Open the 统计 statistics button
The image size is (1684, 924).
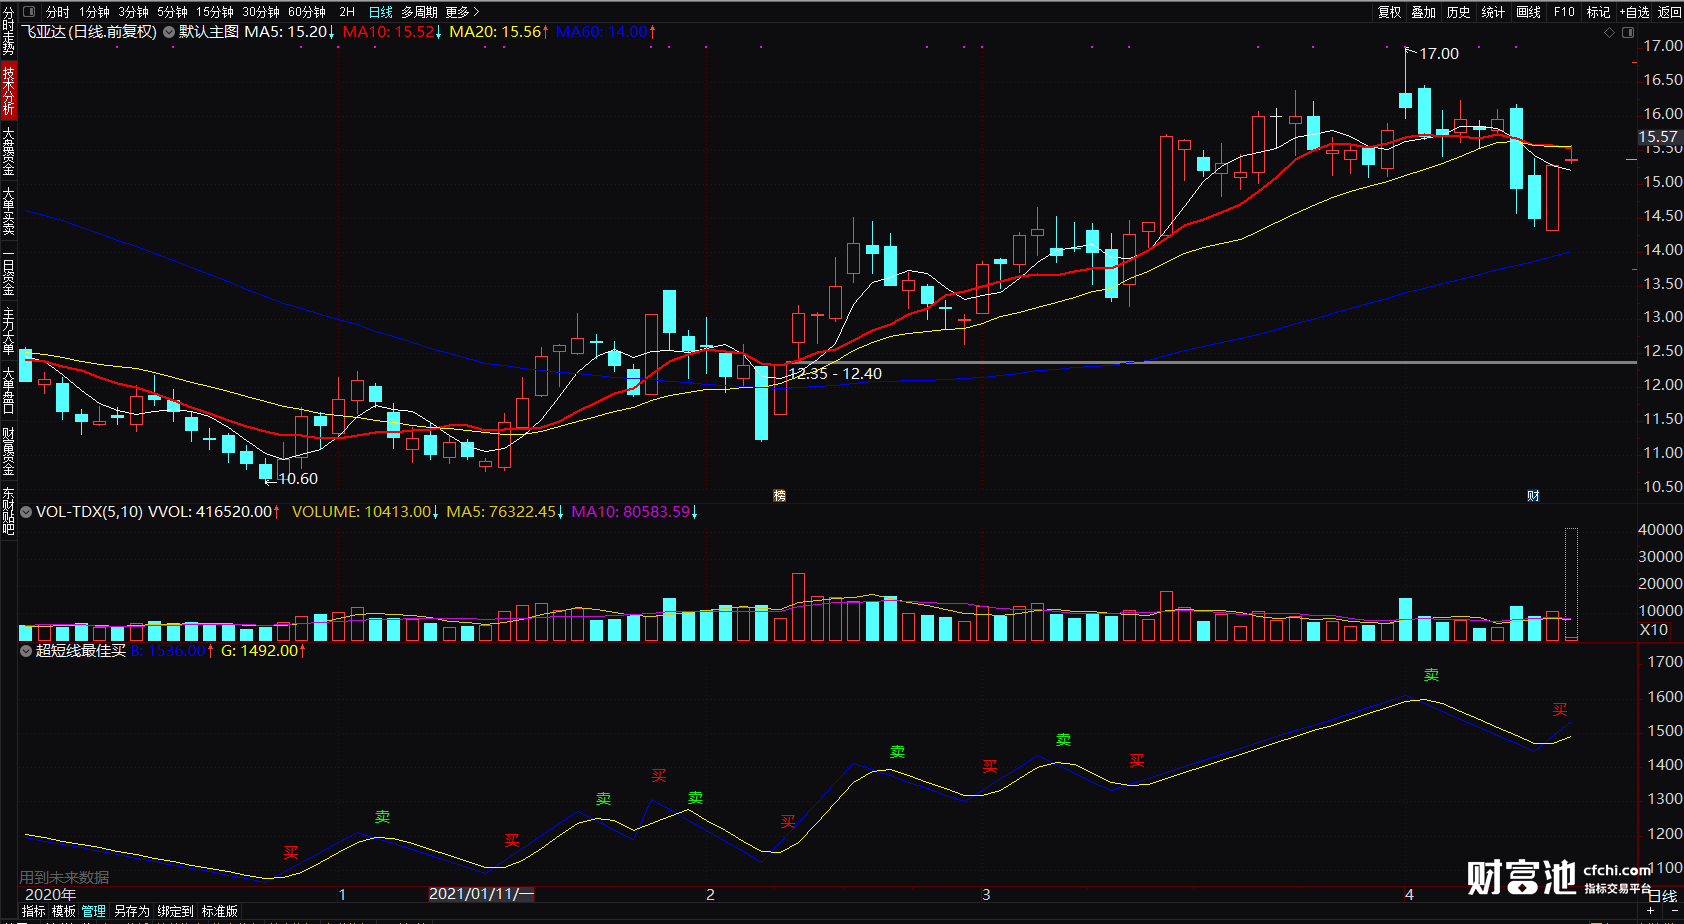pyautogui.click(x=1493, y=12)
